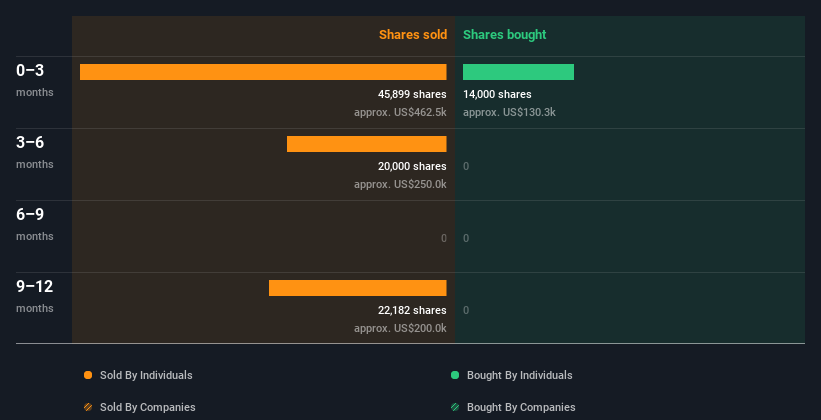
Task: Click the approx. US$462.5k amount
Action: [x=400, y=112]
